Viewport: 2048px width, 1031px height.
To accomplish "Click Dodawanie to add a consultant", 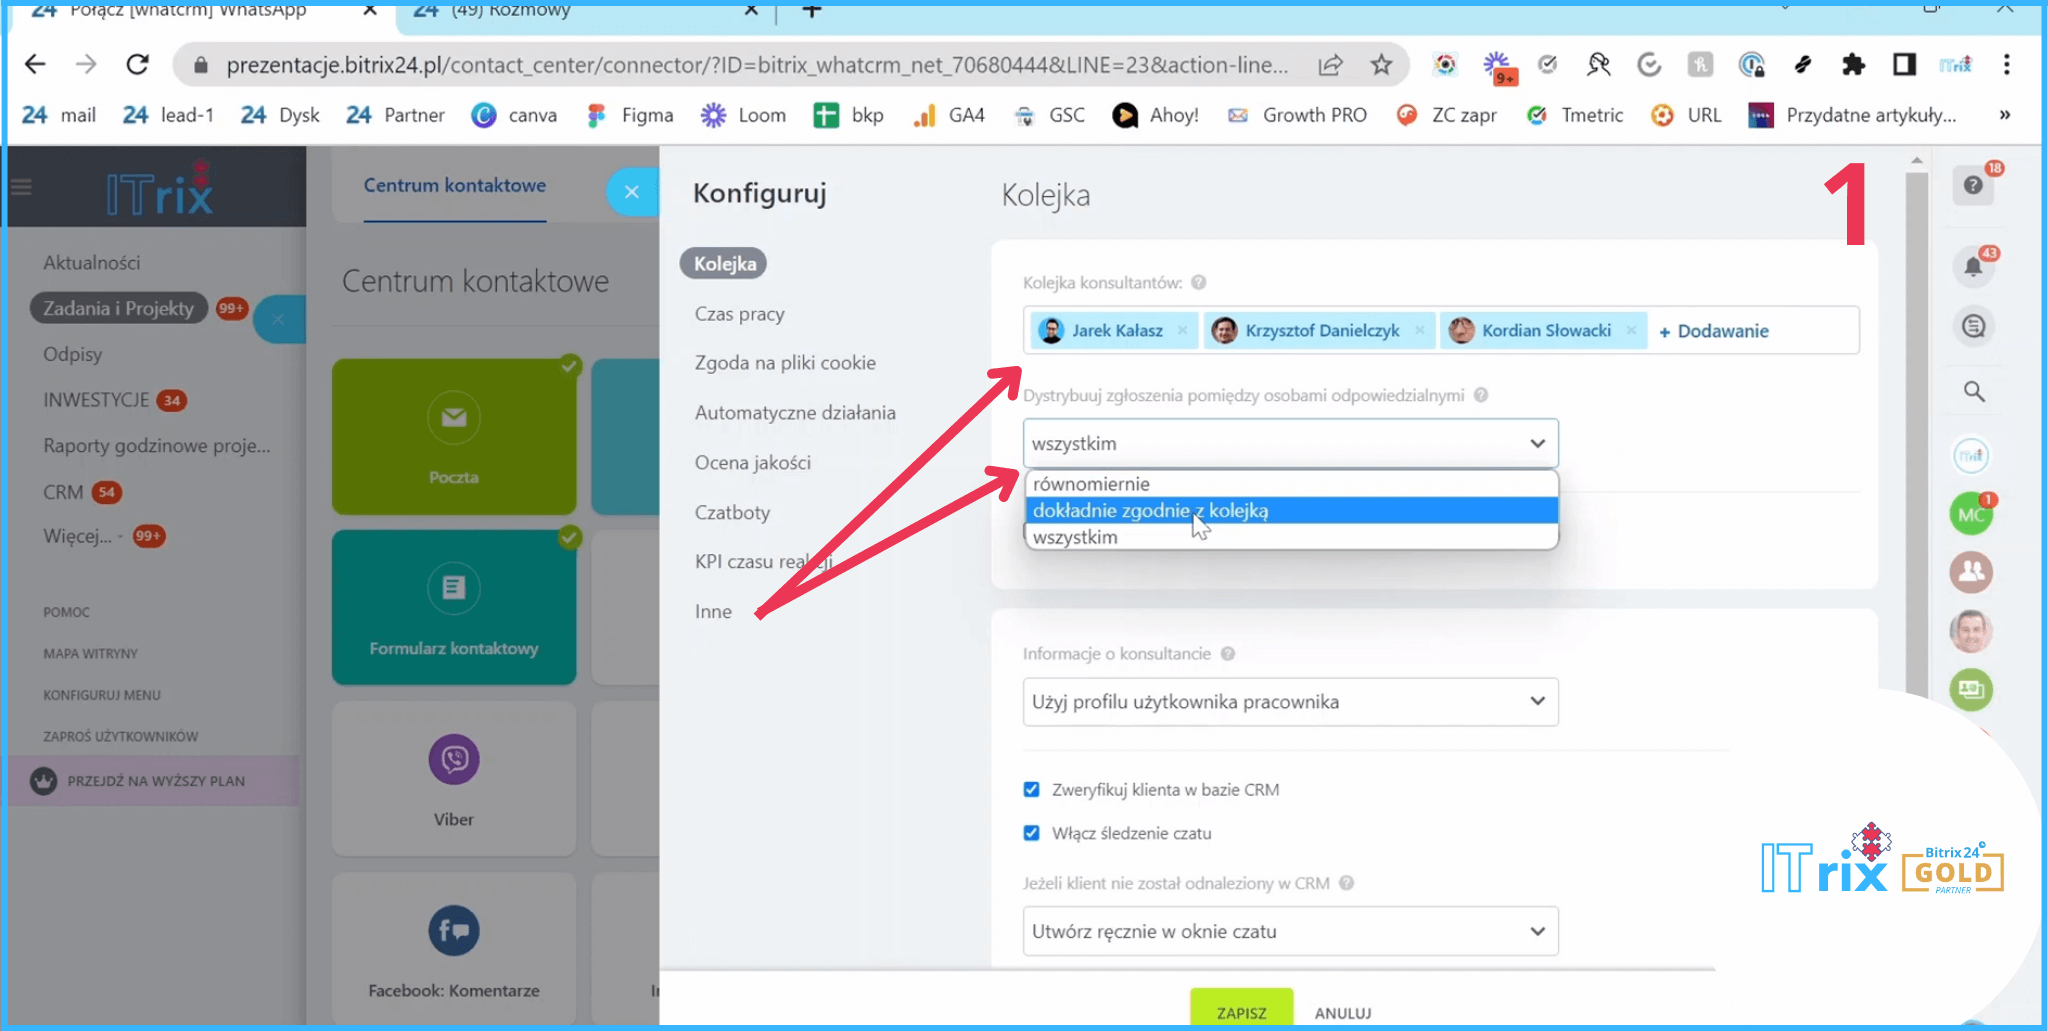I will pos(1714,331).
